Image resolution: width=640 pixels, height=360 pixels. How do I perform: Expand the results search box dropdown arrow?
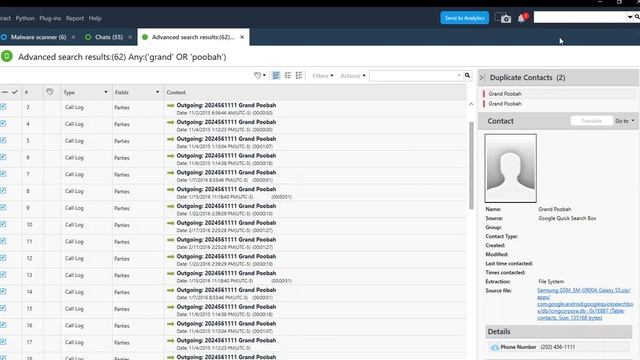[x=459, y=76]
